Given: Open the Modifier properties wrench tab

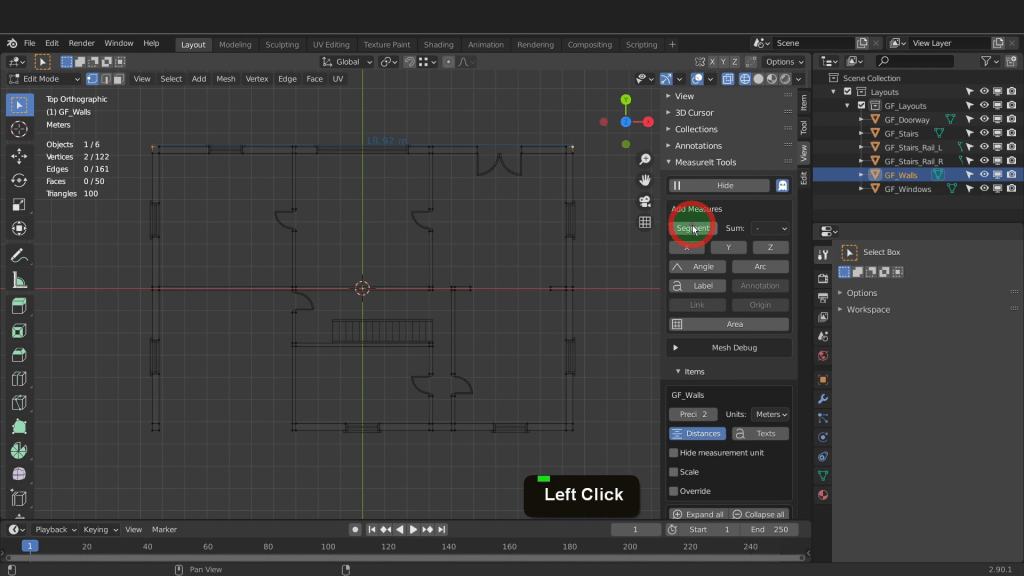Looking at the screenshot, I should 823,399.
